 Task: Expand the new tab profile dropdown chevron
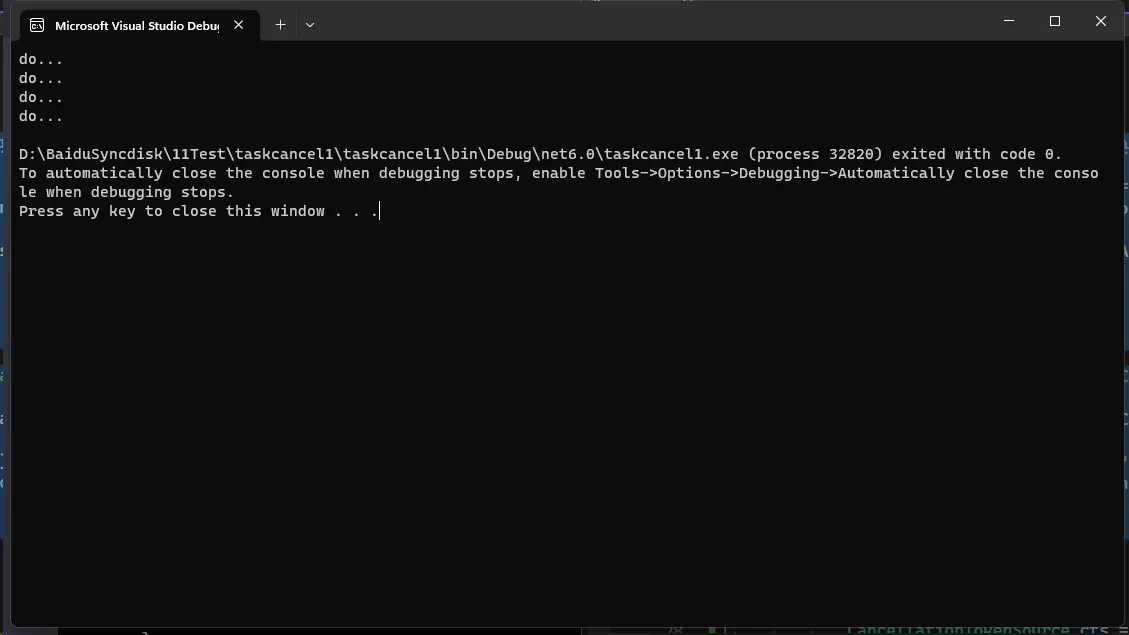tap(310, 25)
